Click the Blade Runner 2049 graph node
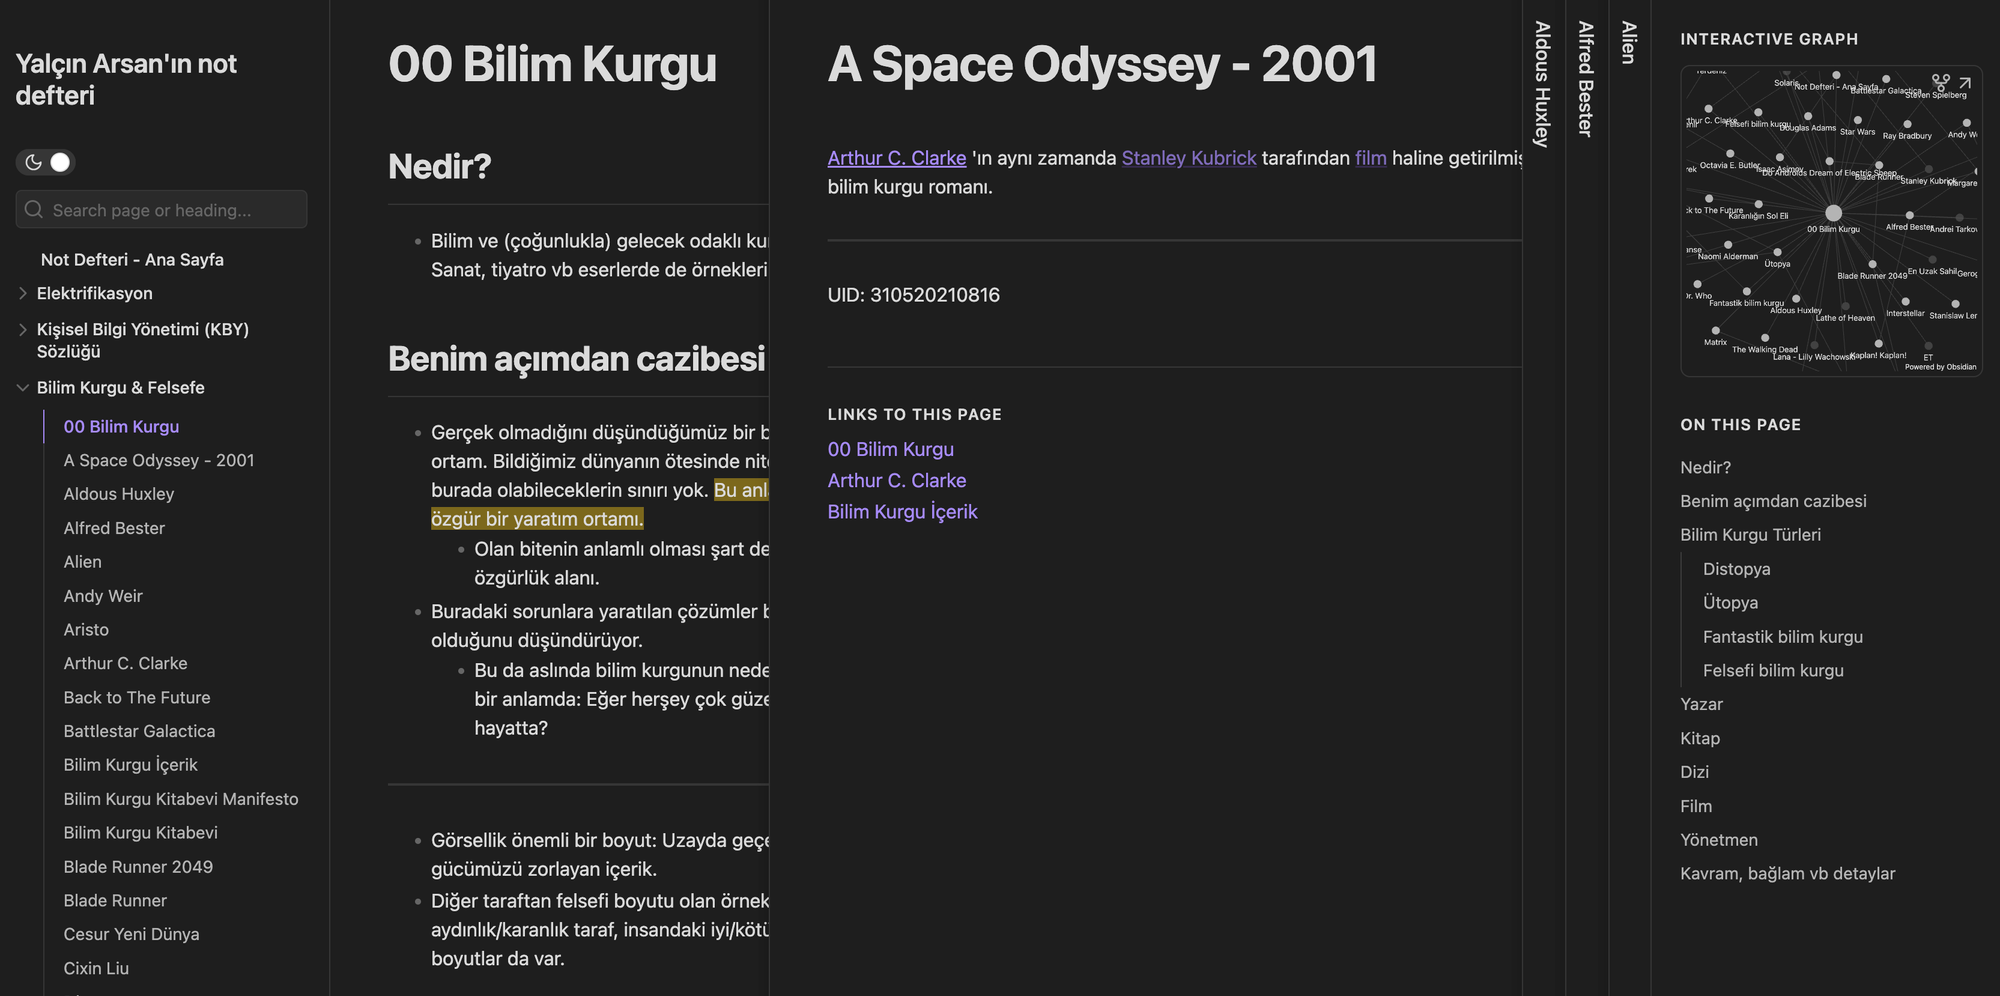 point(1872,265)
